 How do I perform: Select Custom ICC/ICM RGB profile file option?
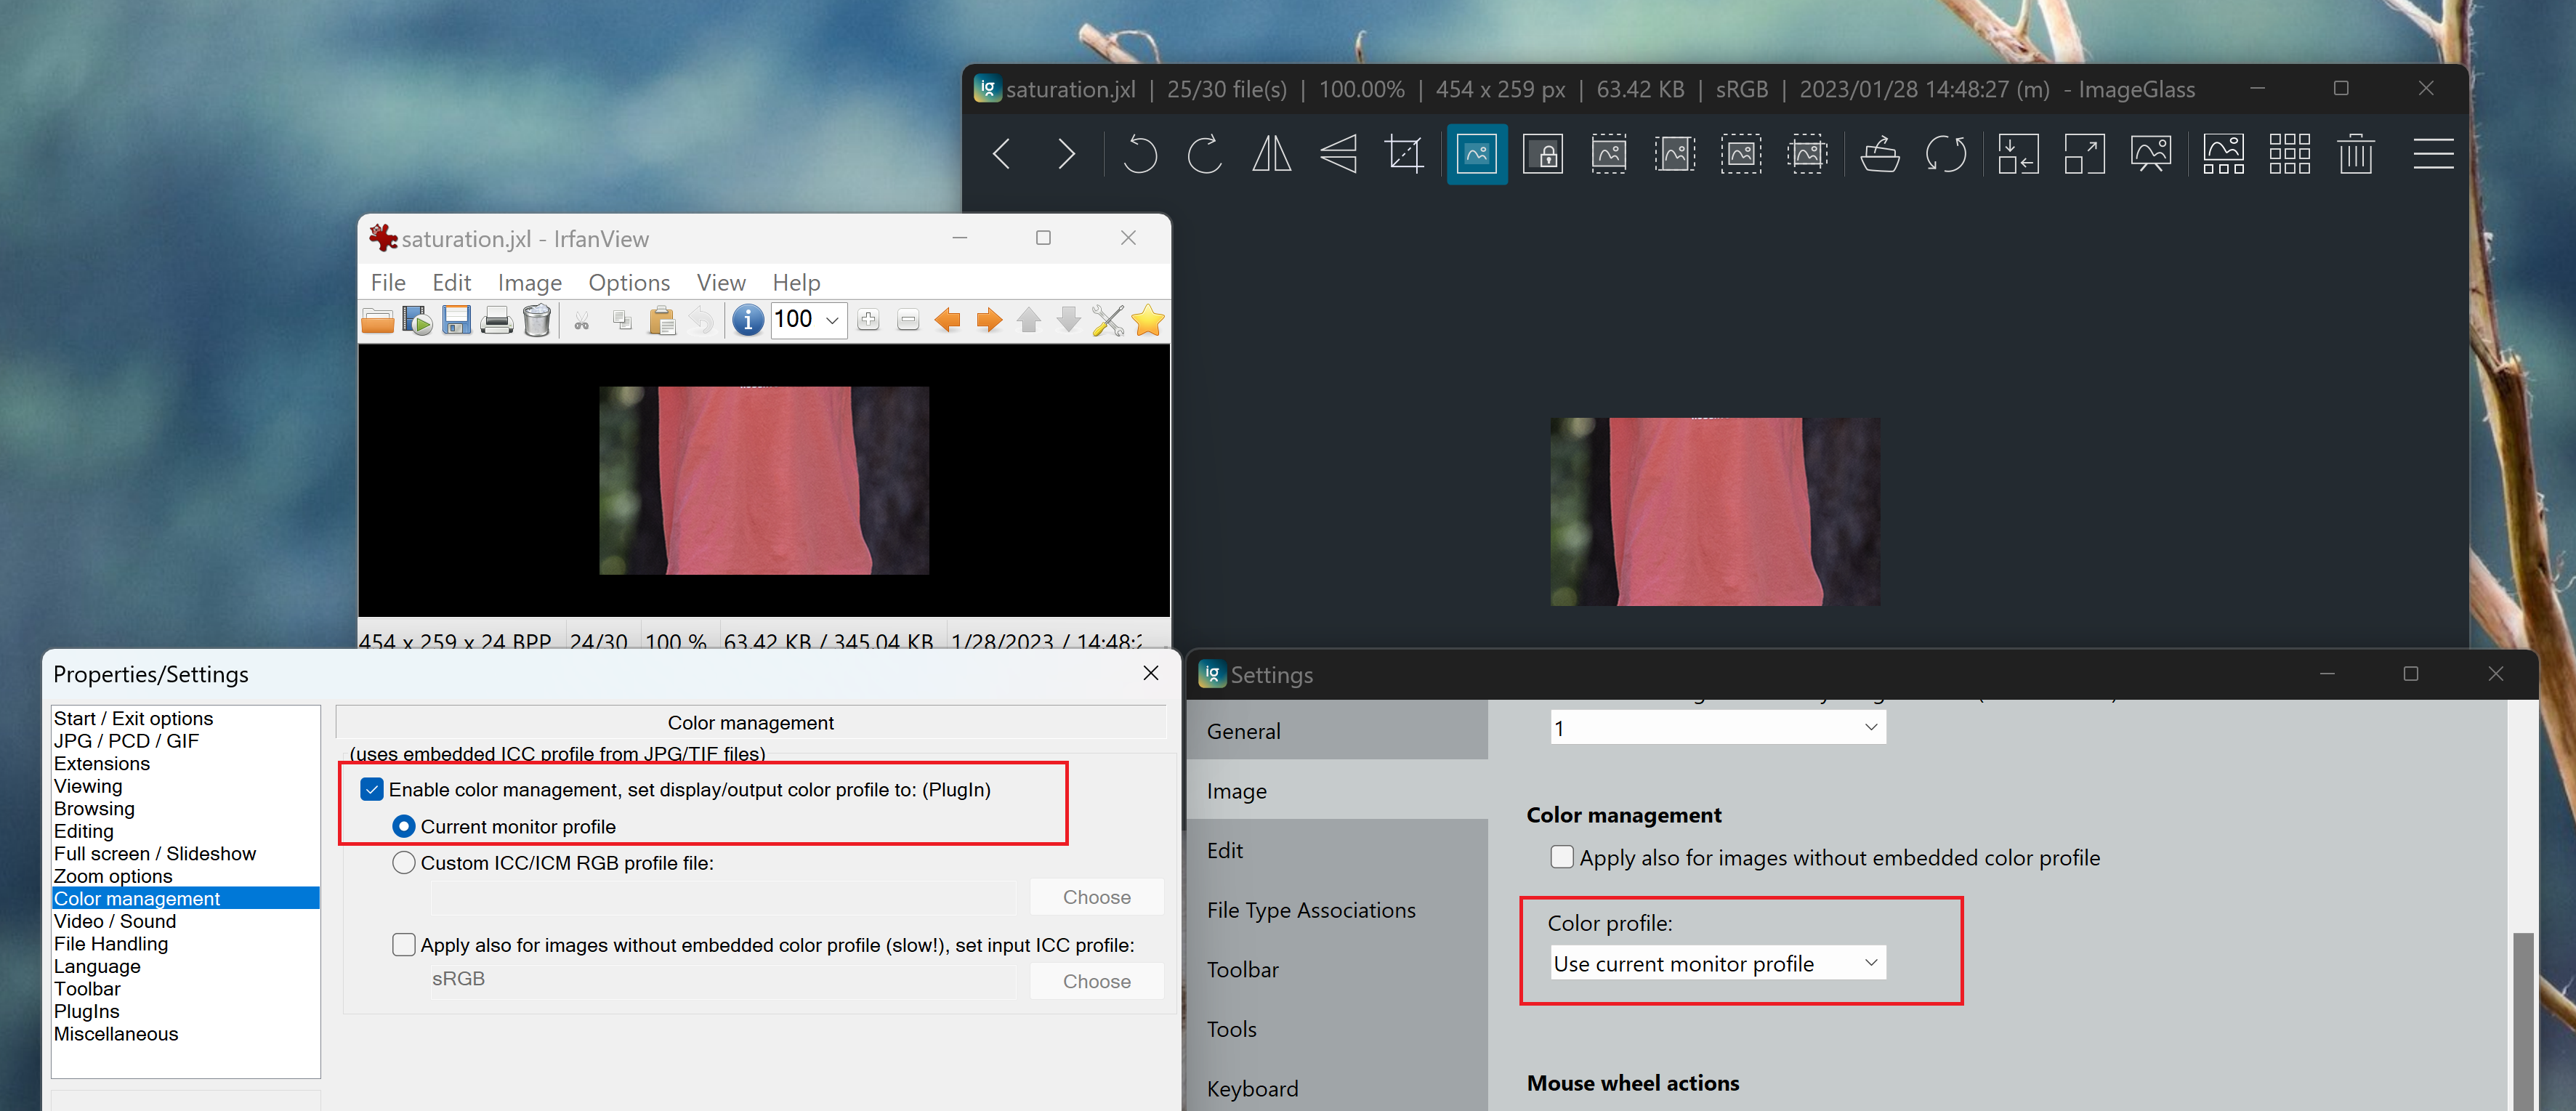click(x=403, y=862)
